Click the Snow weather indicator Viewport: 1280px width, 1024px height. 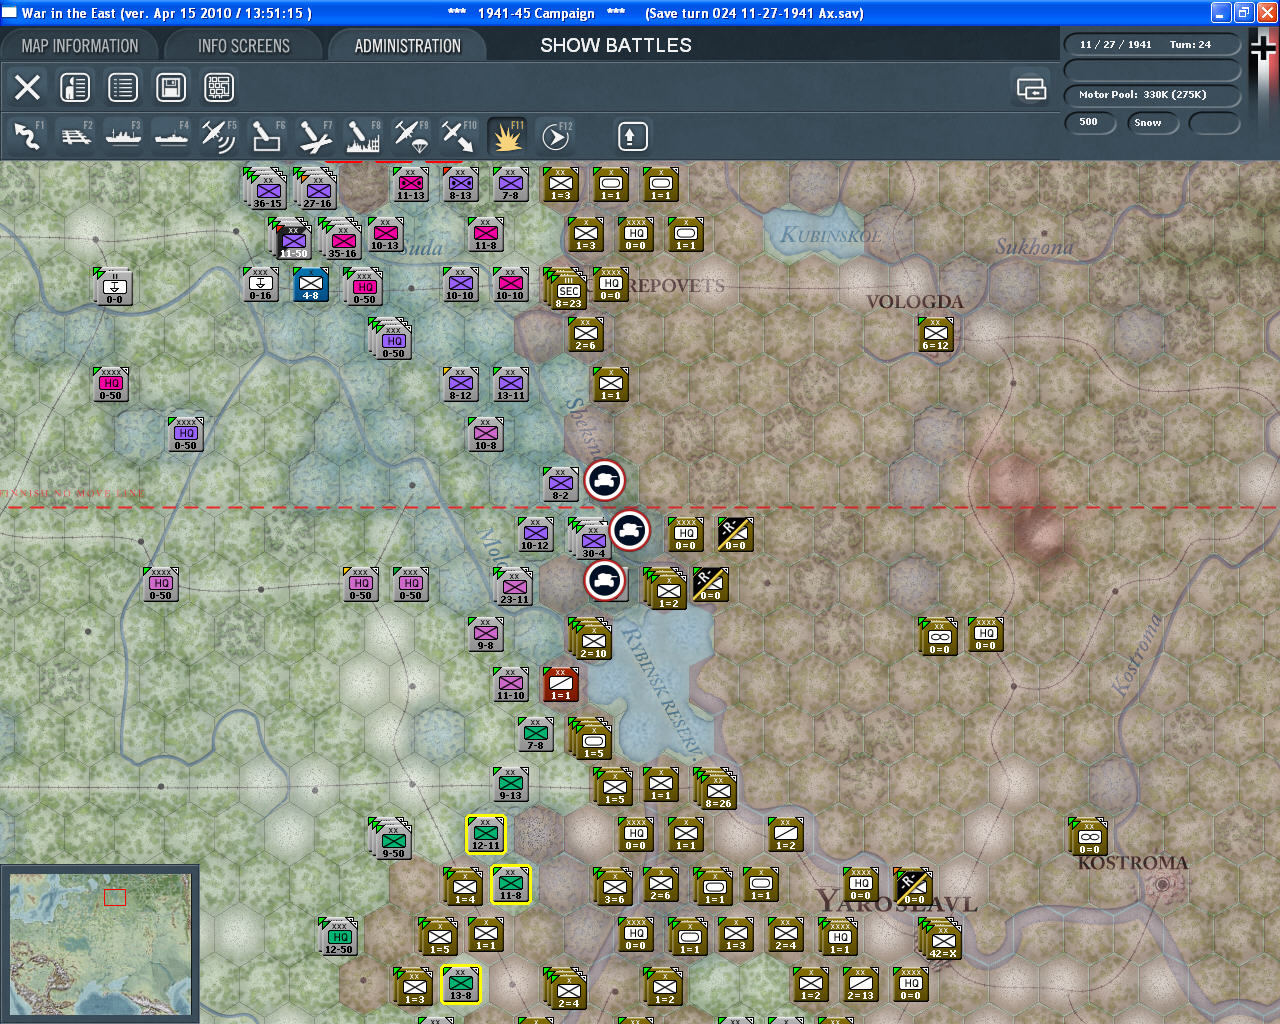1151,122
